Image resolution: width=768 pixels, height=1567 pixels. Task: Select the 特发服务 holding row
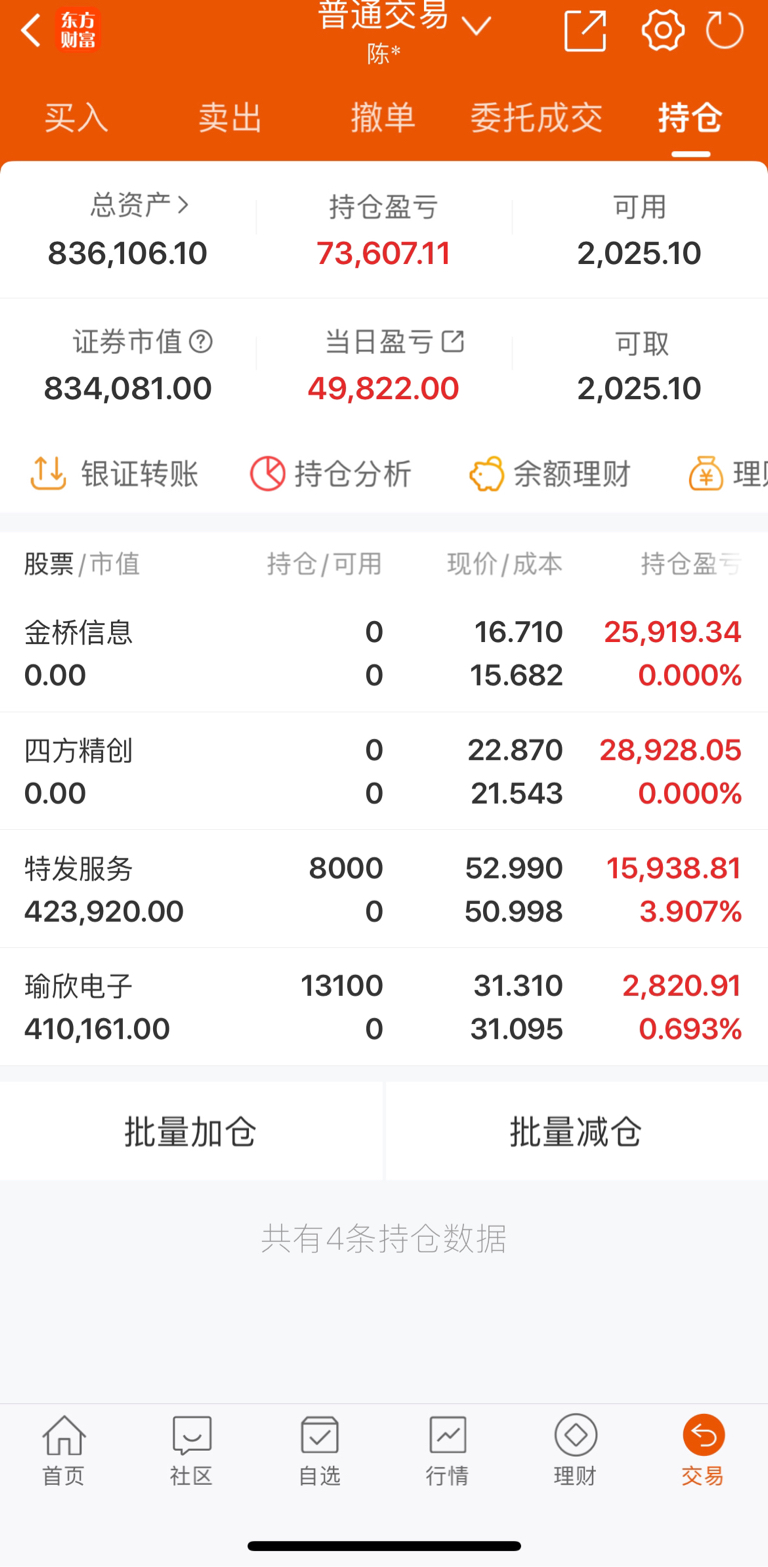tap(384, 889)
